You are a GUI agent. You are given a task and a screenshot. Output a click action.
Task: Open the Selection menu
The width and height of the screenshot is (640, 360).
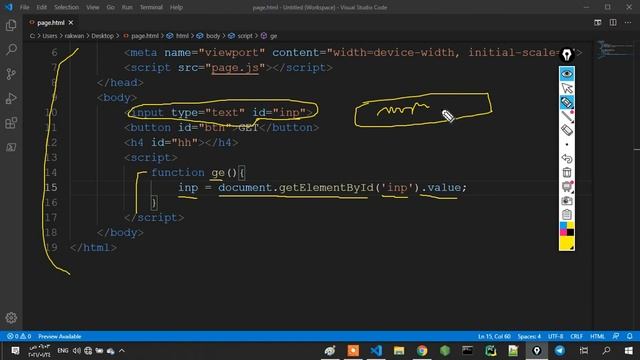click(67, 7)
